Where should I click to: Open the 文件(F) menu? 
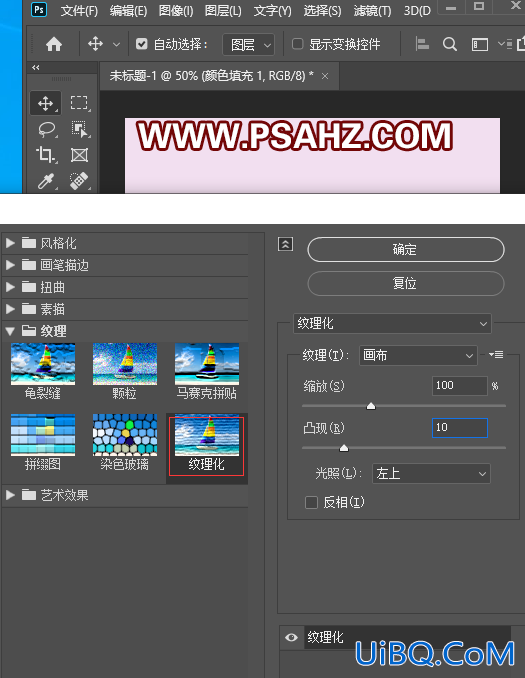click(x=79, y=10)
